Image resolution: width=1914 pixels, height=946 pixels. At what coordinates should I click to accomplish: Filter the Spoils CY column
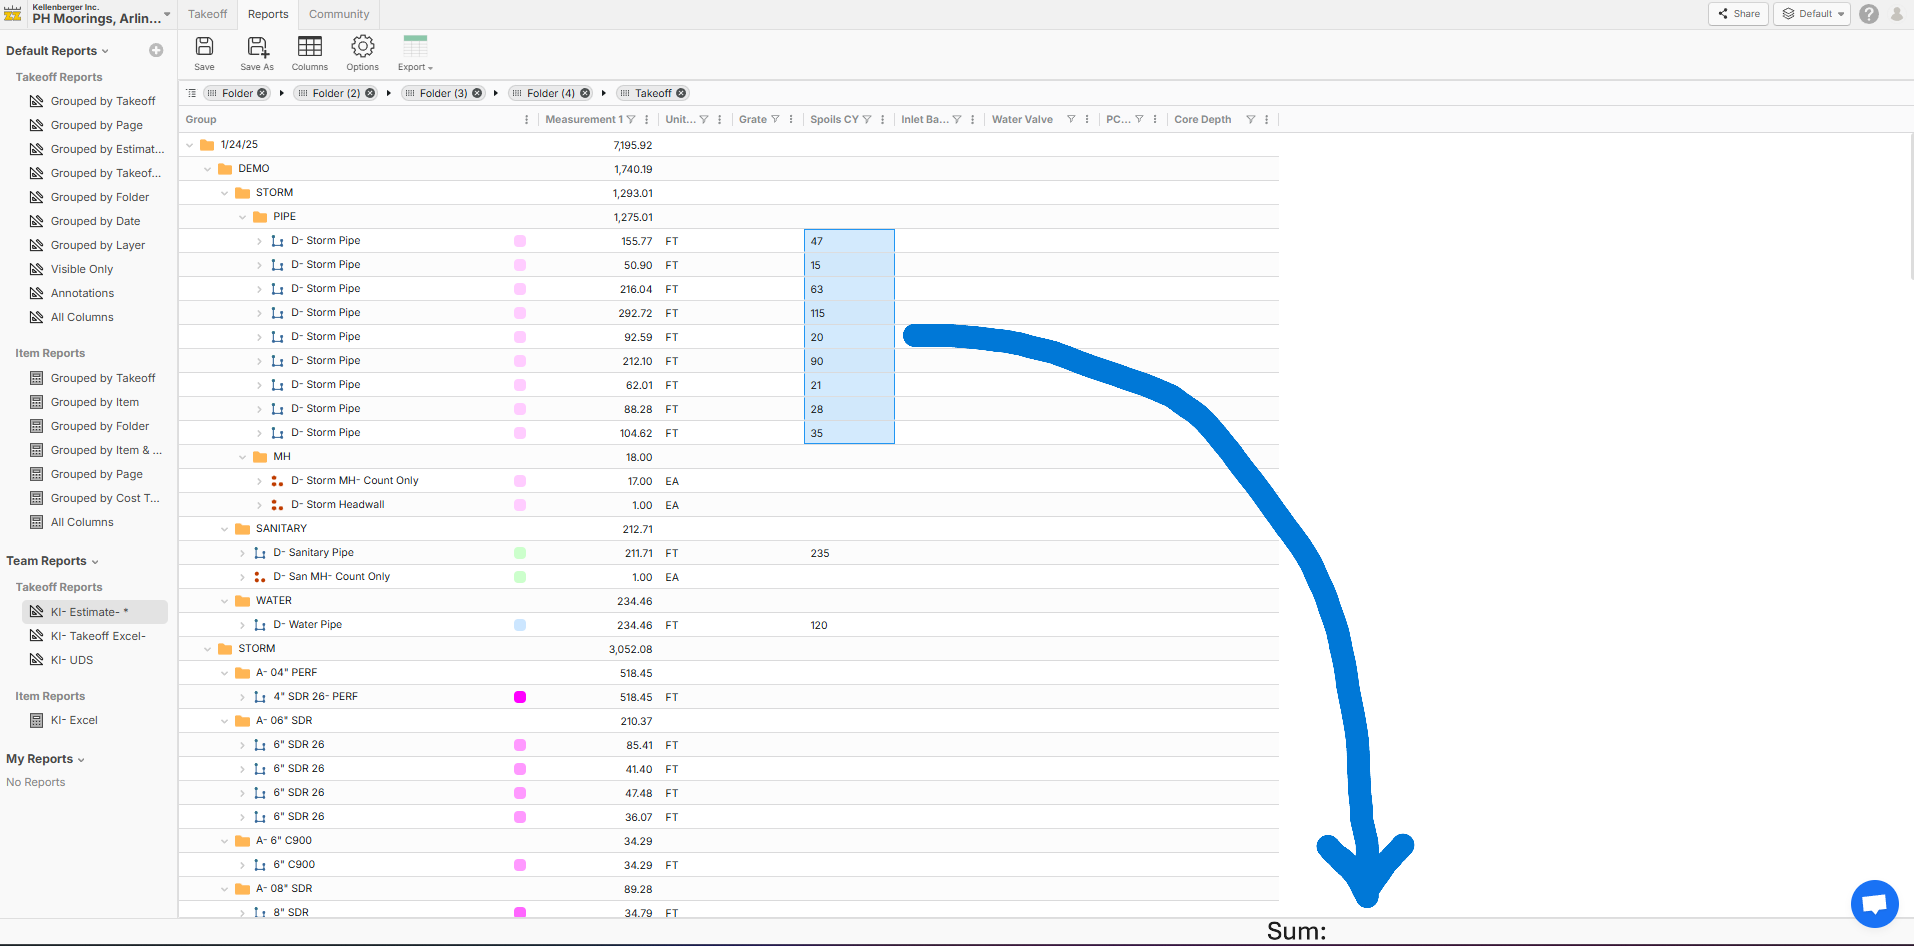point(867,120)
